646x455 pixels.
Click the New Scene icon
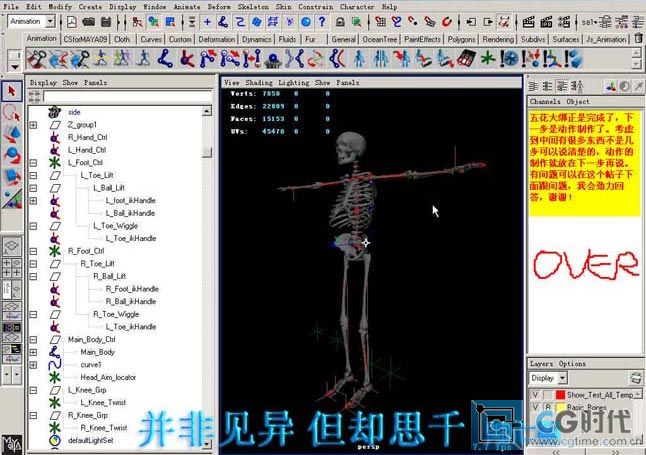[72, 22]
